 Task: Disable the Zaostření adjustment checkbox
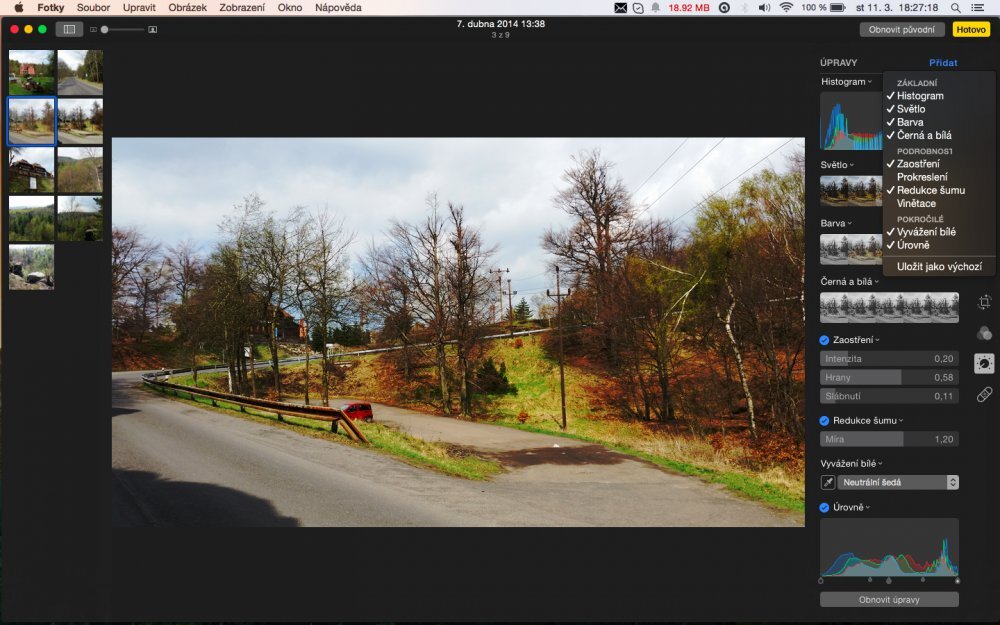pos(825,340)
